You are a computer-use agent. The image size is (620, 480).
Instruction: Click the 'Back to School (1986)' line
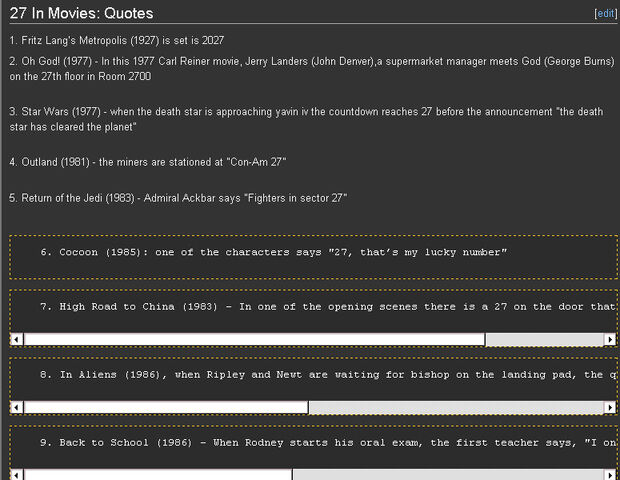328,443
